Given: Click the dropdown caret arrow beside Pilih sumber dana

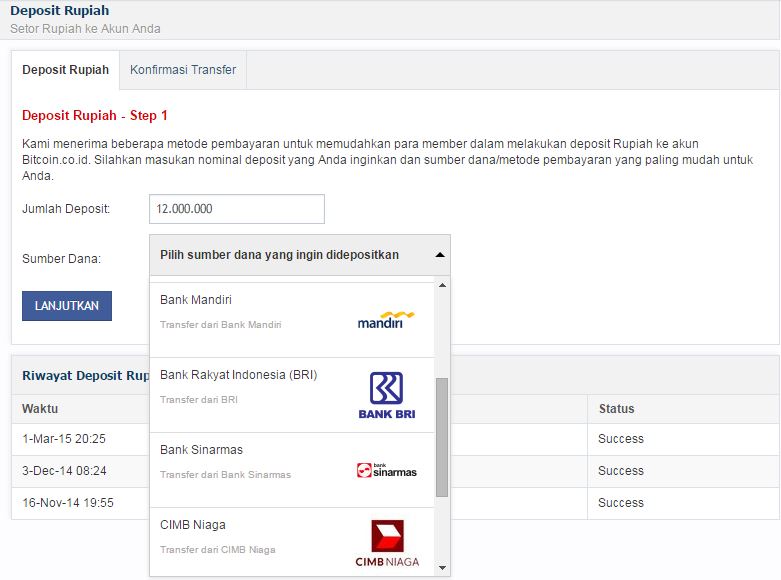Looking at the screenshot, I should (440, 255).
